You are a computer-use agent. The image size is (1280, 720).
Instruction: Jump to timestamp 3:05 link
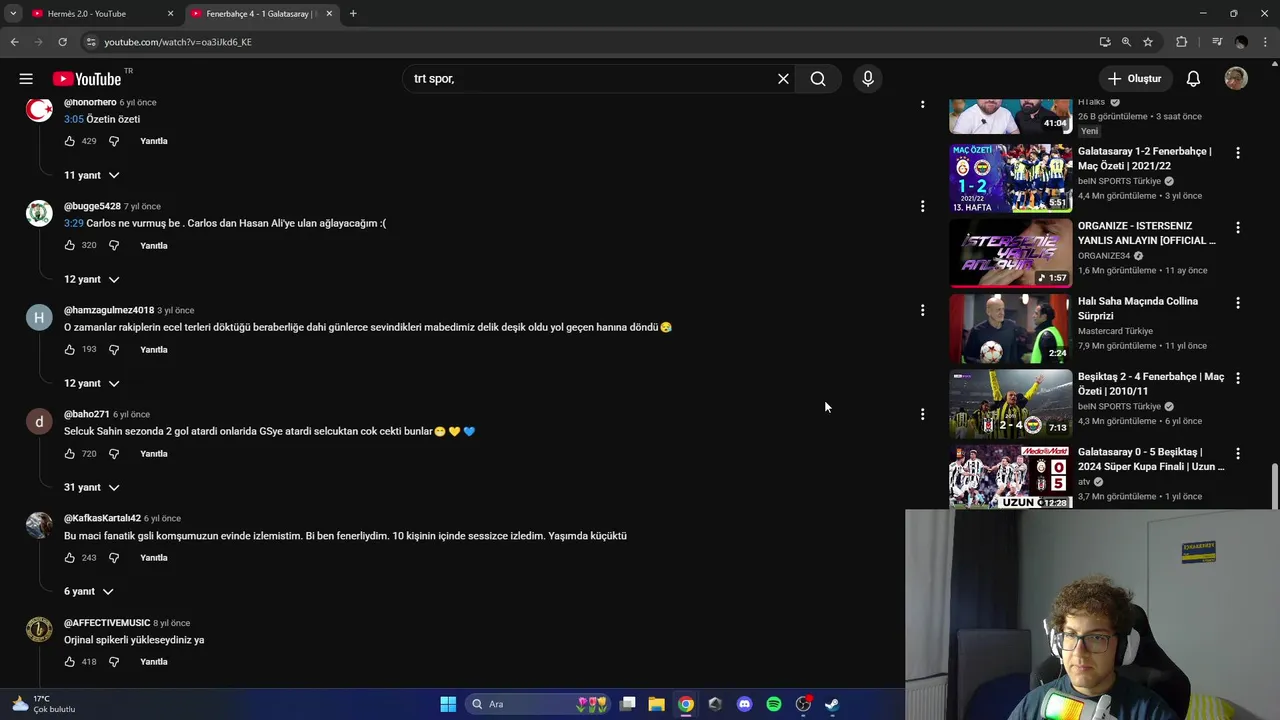(74, 119)
